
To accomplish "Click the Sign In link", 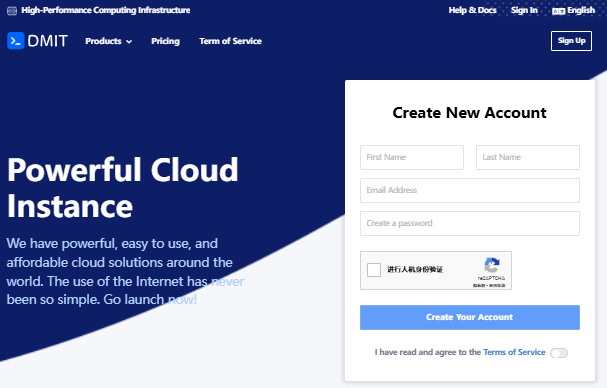I will click(524, 10).
